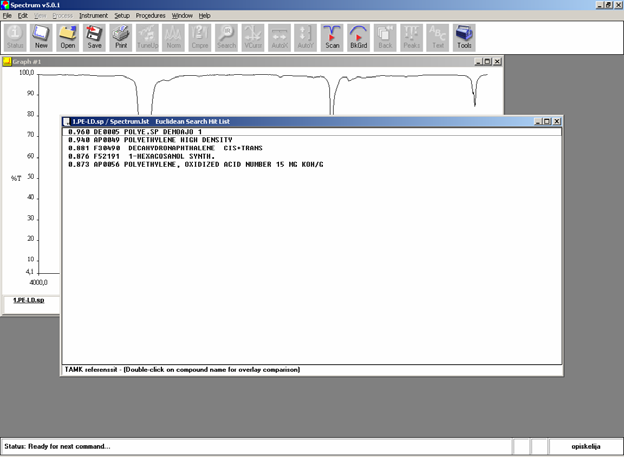Click the opiskelija user status field

tap(585, 447)
